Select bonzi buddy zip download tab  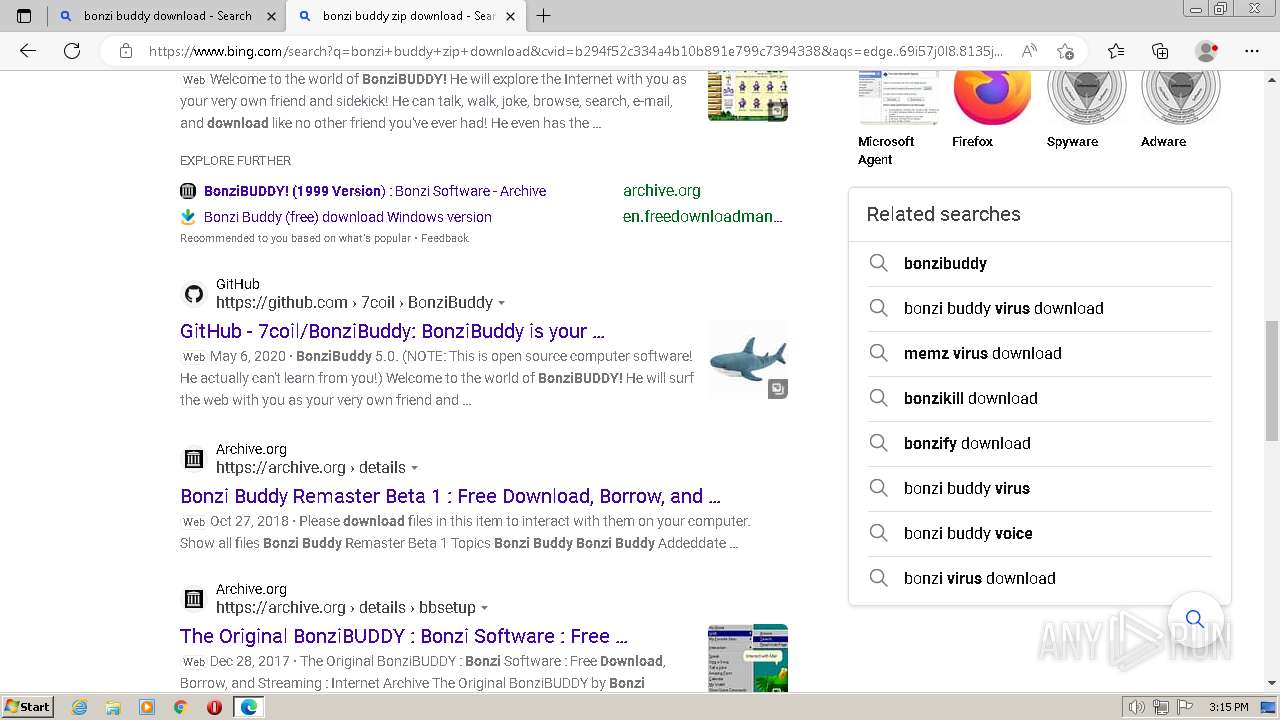point(406,16)
